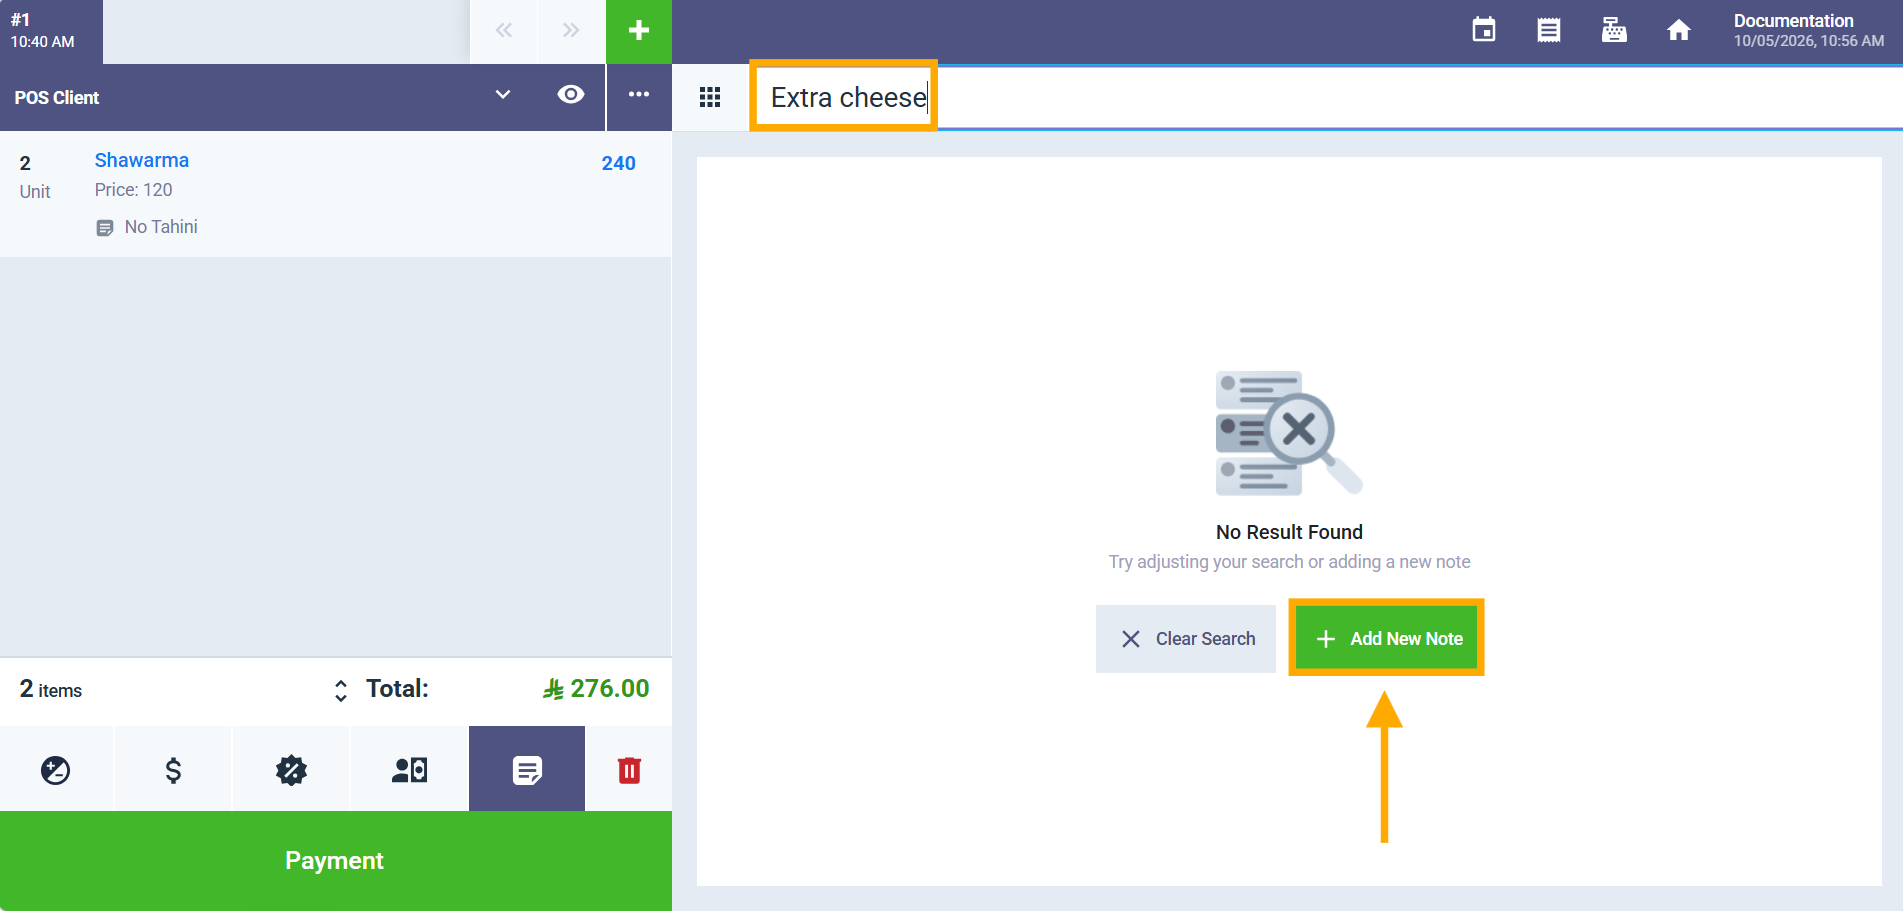Click the total amount 276.00
This screenshot has height=911, width=1903.
click(596, 689)
